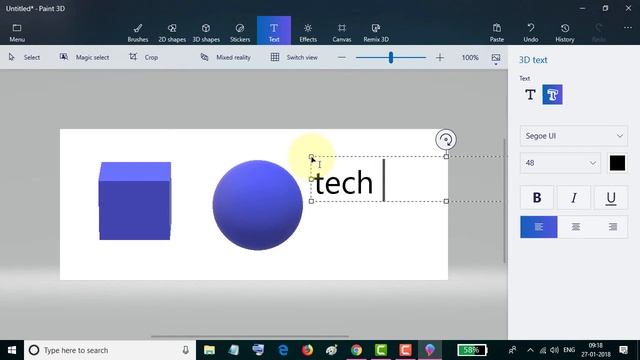Open Firefox from taskbar
Viewport: 640px width, 360px height.
307,350
